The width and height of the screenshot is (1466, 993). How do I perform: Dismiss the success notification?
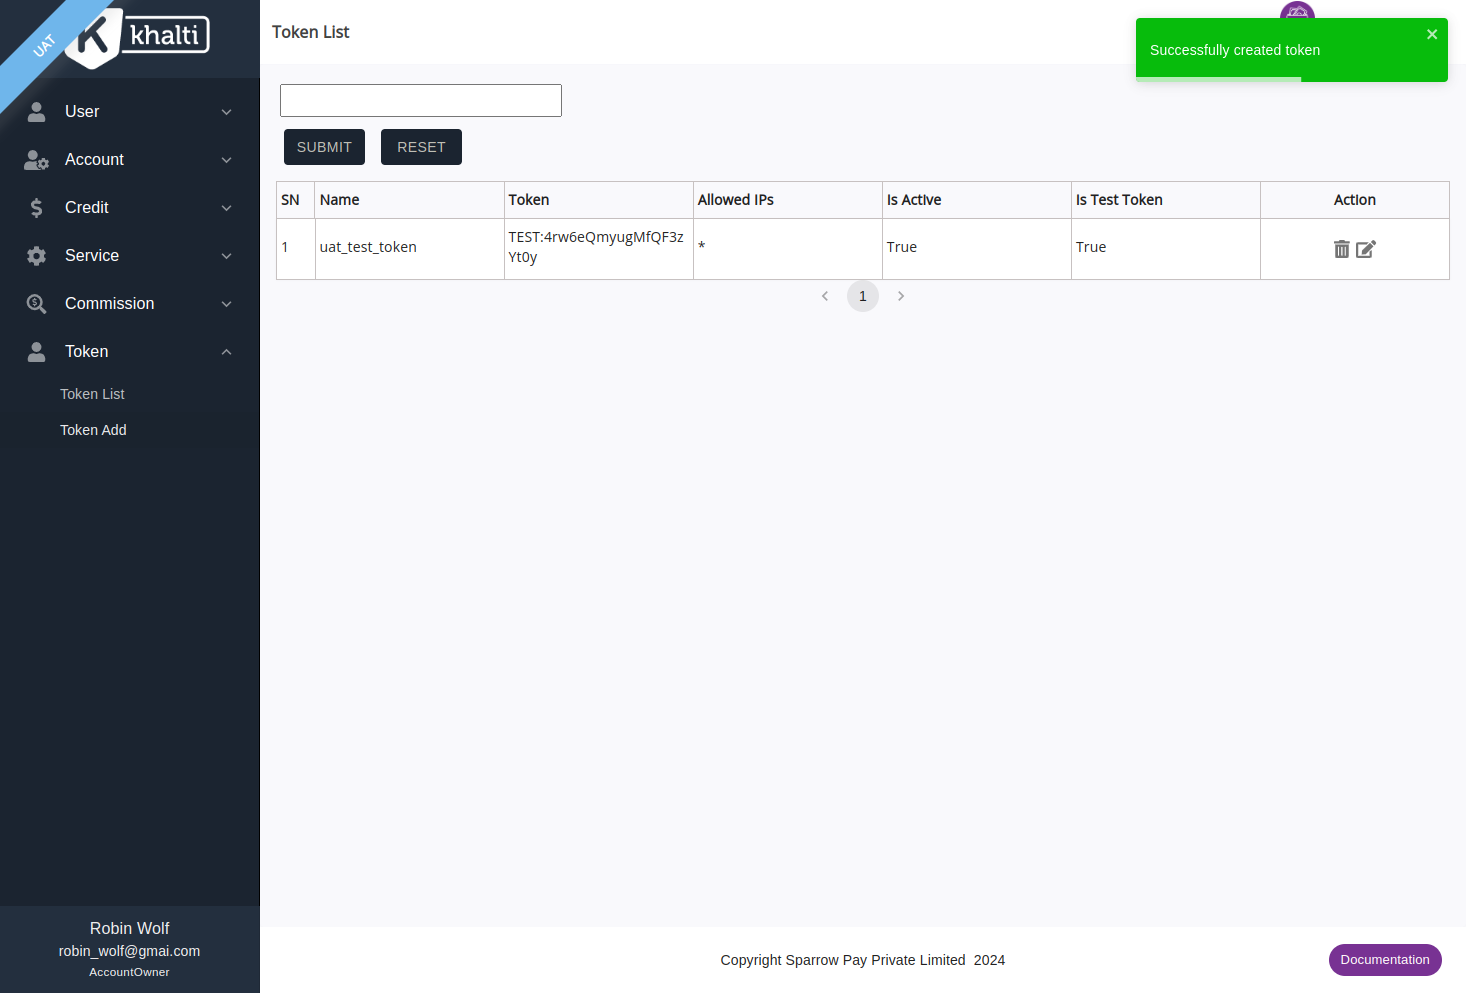[1432, 34]
